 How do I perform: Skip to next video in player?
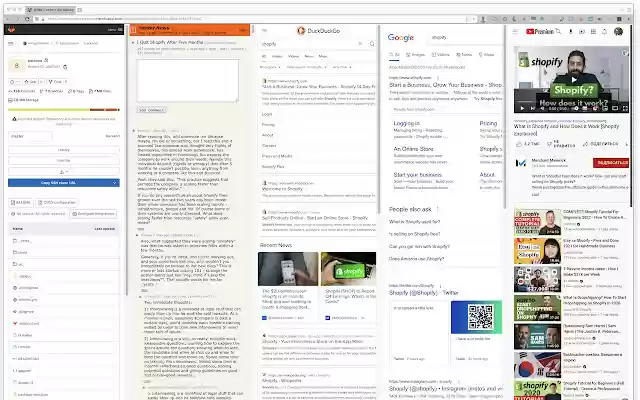point(532,109)
